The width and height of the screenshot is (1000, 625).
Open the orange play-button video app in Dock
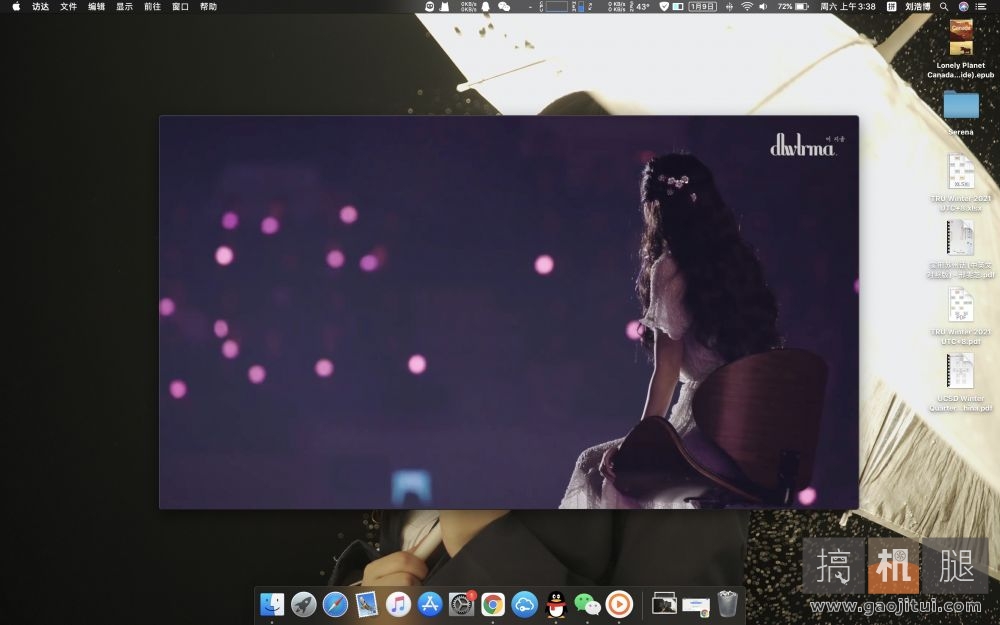pos(619,604)
